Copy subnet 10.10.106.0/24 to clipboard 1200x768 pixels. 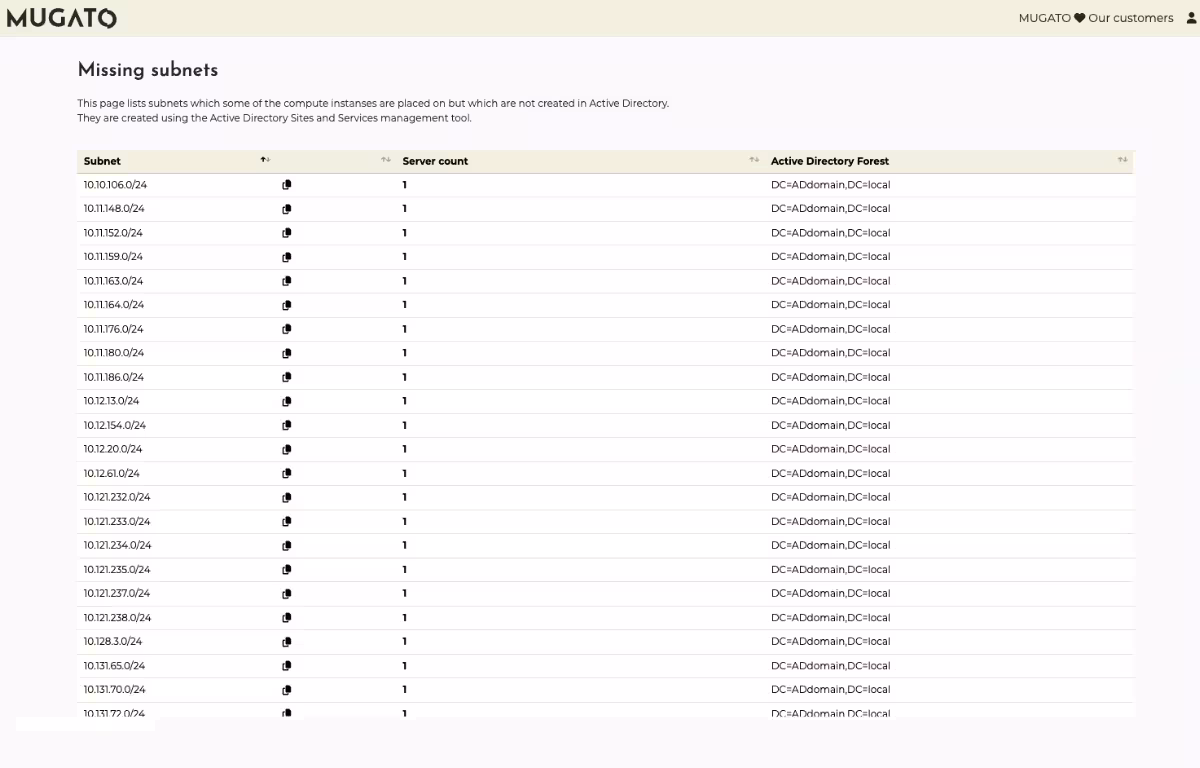(x=287, y=185)
